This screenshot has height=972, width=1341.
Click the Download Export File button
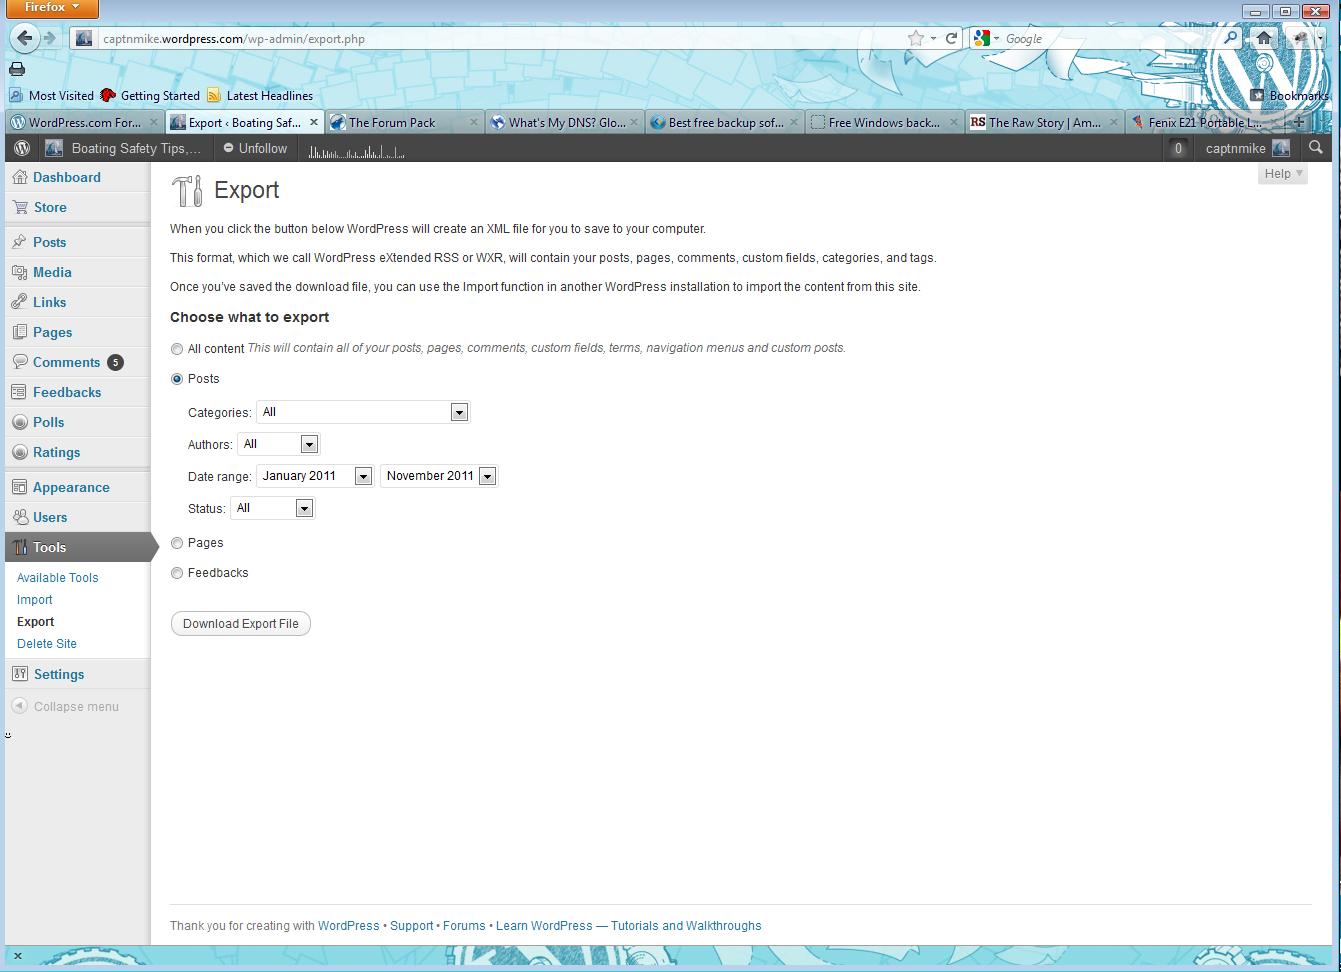(240, 623)
